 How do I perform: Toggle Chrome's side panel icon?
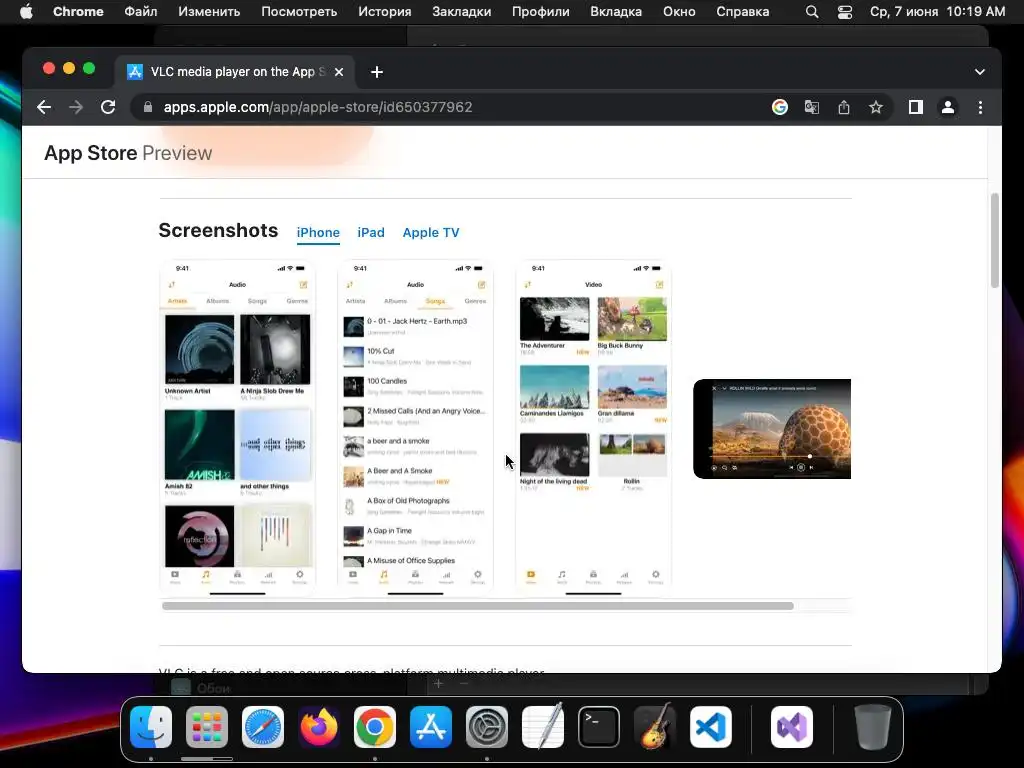[x=916, y=107]
